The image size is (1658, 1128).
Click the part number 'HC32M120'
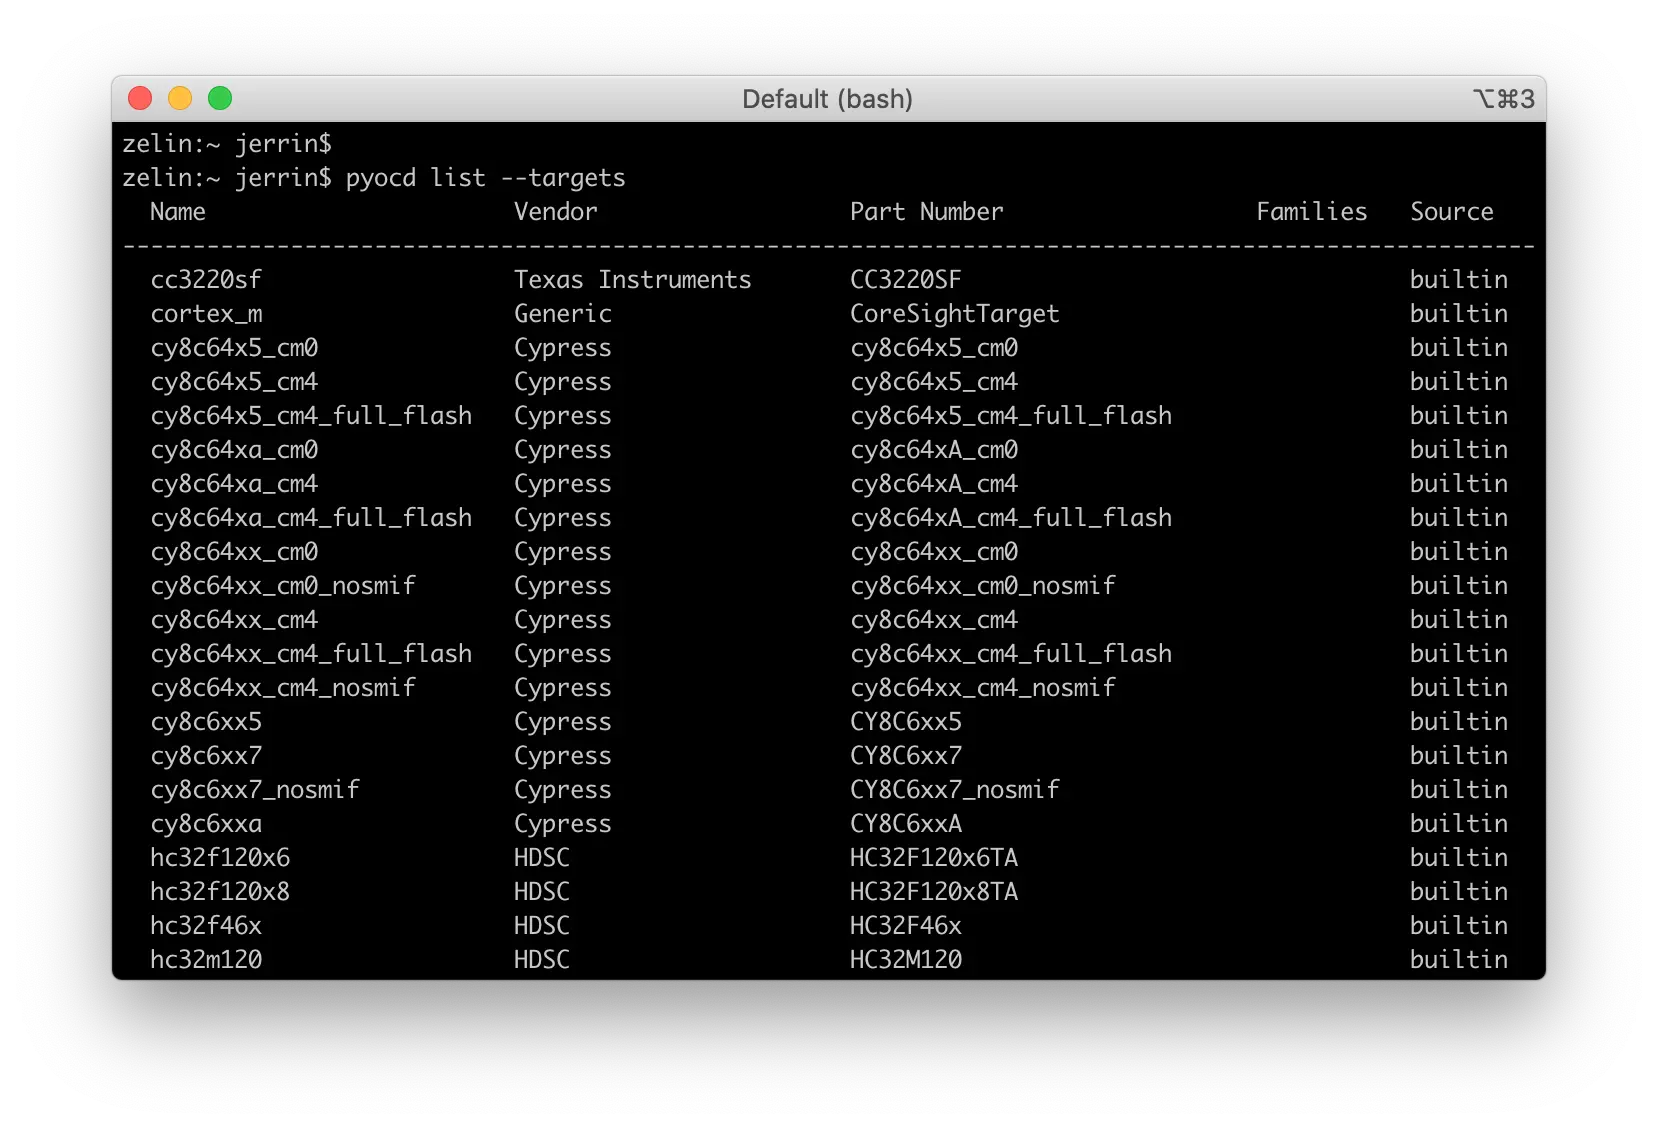tap(906, 960)
